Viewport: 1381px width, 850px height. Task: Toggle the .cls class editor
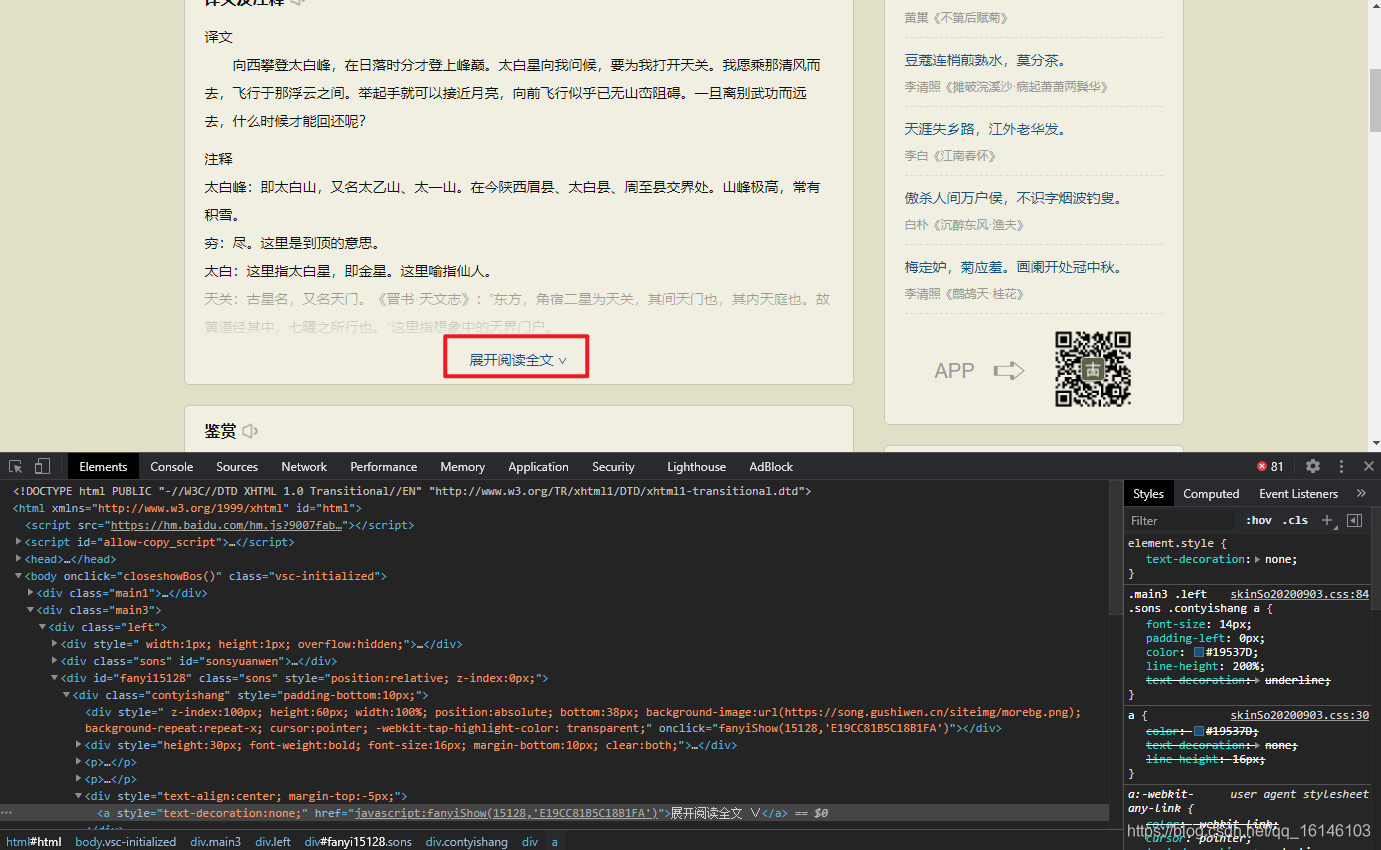[1296, 520]
